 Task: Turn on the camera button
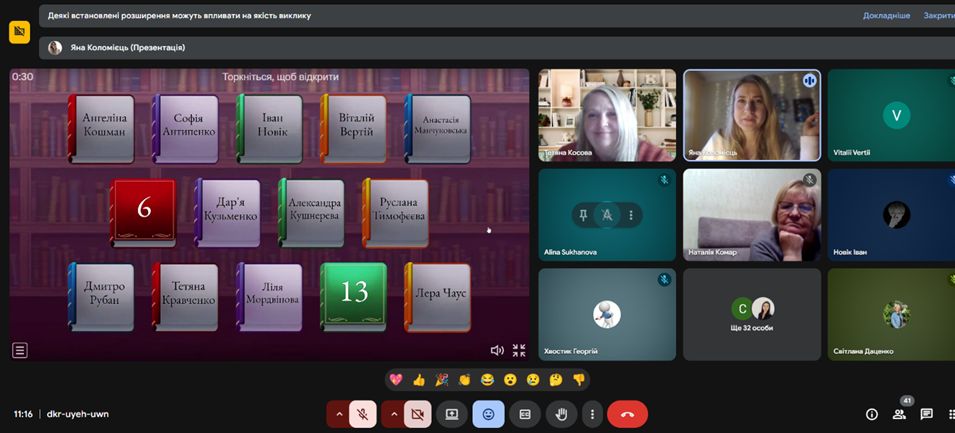tap(417, 414)
